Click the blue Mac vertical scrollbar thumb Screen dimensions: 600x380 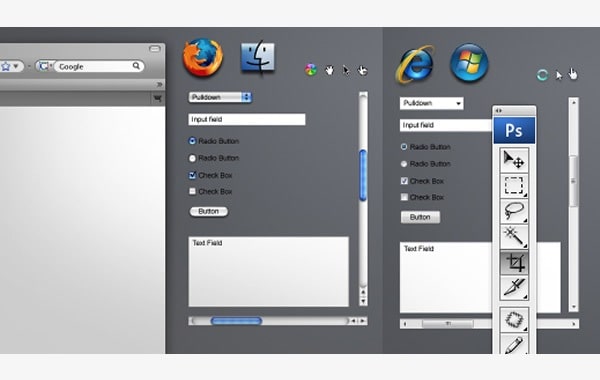point(363,175)
